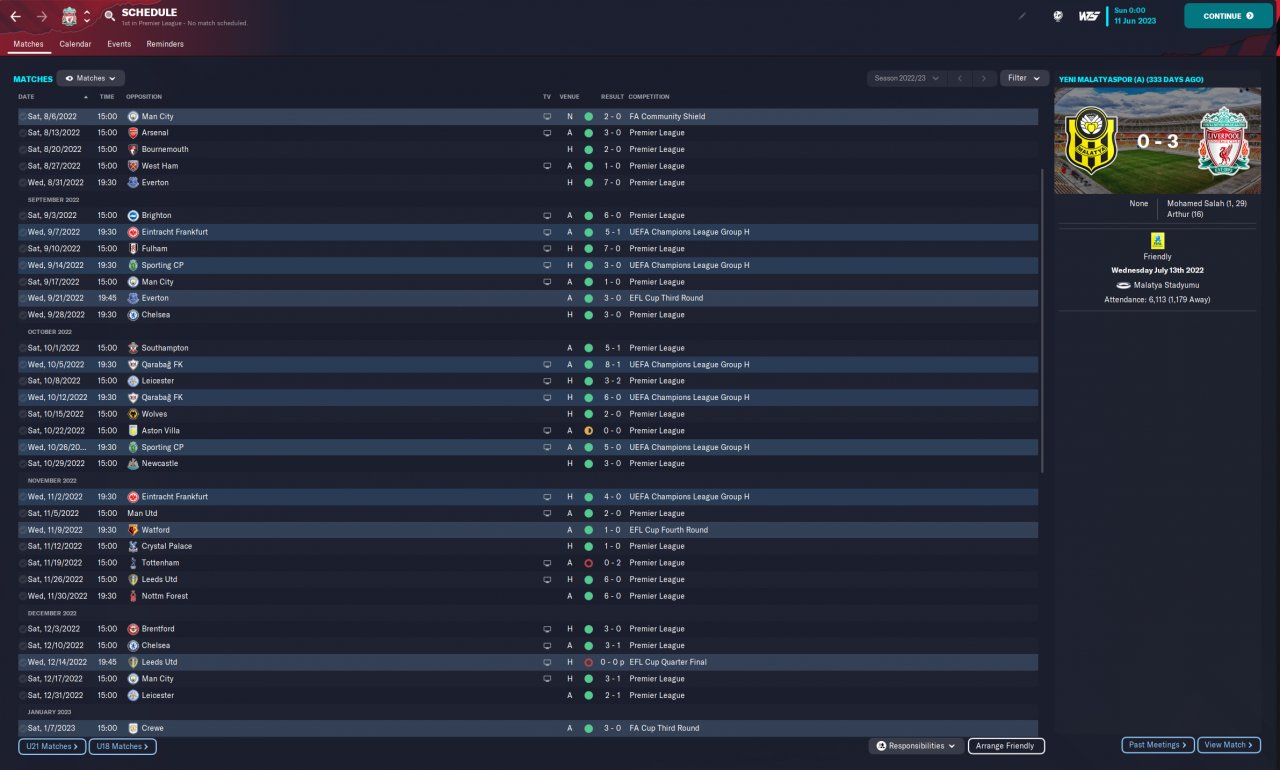Image resolution: width=1280 pixels, height=770 pixels.
Task: Sort by the Competition column header
Action: [x=649, y=97]
